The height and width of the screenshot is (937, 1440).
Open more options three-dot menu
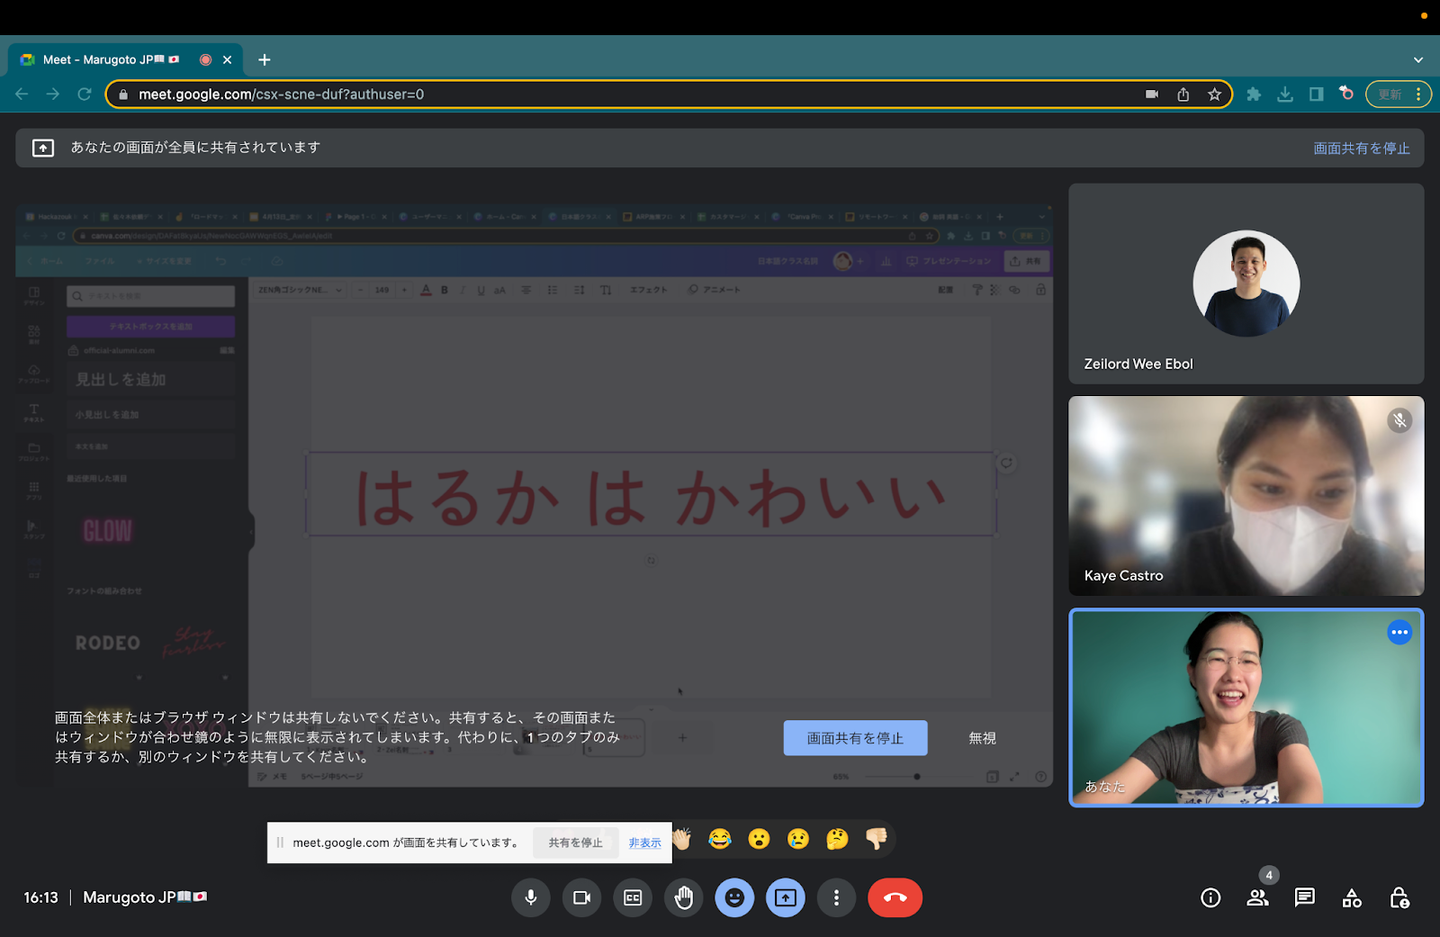point(837,898)
